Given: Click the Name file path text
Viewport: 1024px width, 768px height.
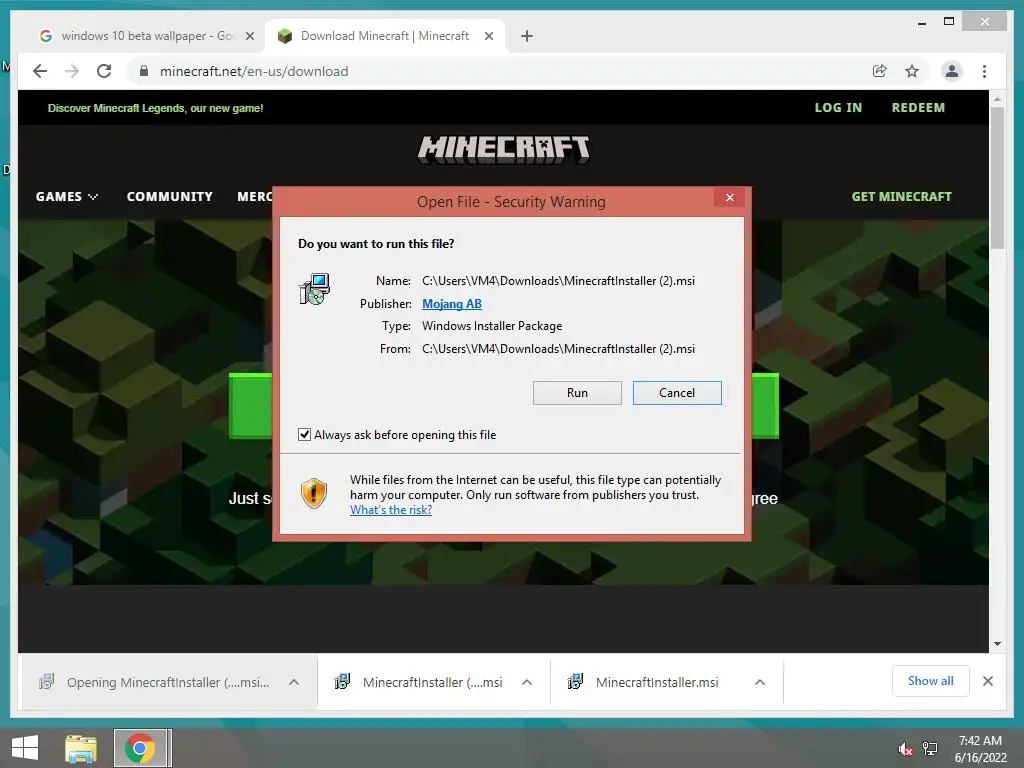Looking at the screenshot, I should pos(558,281).
